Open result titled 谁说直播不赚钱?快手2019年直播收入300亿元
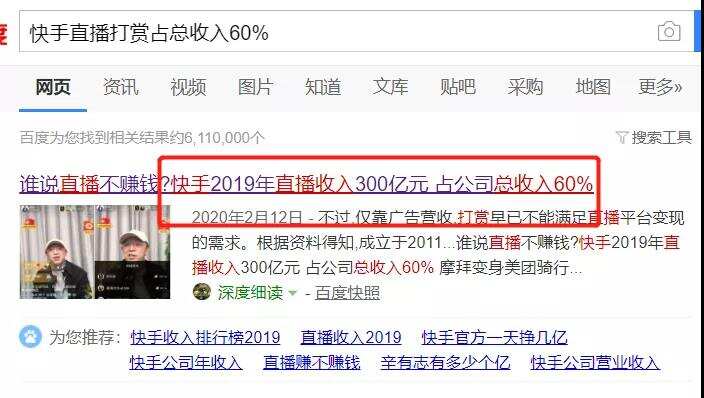 tap(307, 184)
